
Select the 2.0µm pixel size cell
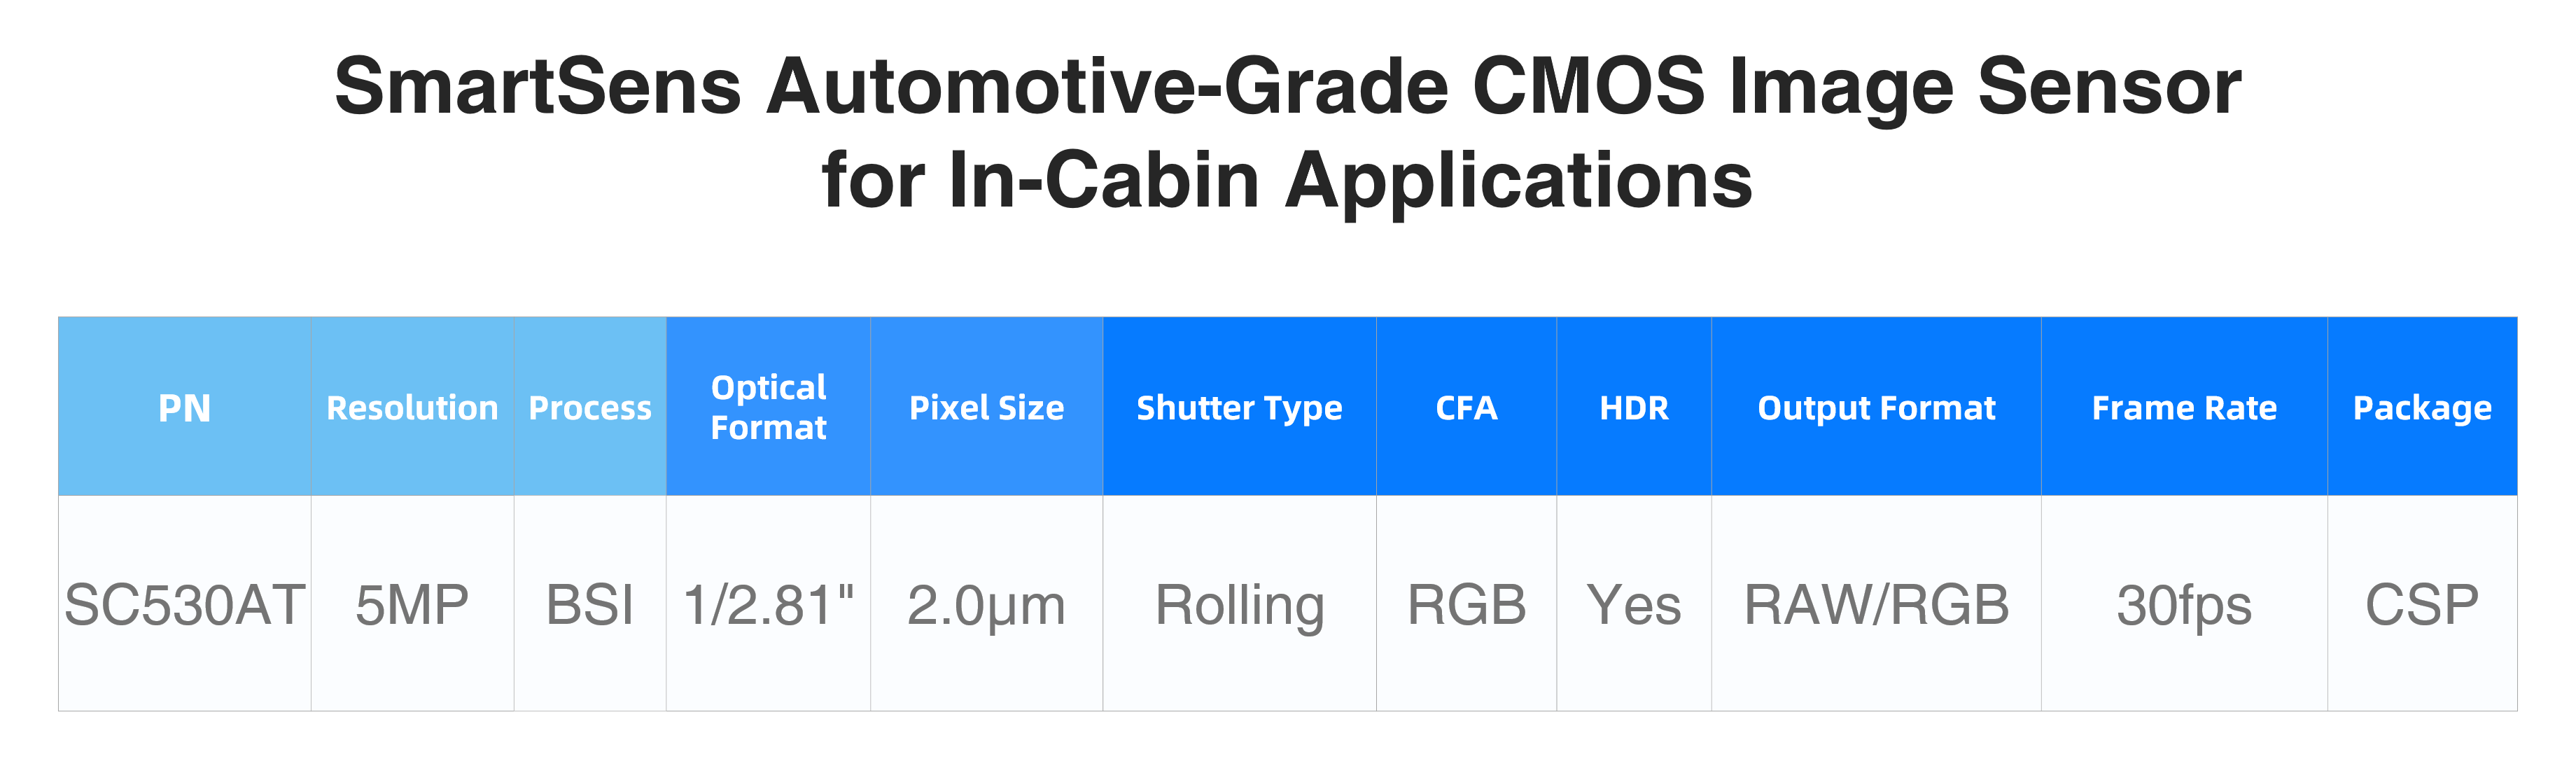(x=986, y=604)
